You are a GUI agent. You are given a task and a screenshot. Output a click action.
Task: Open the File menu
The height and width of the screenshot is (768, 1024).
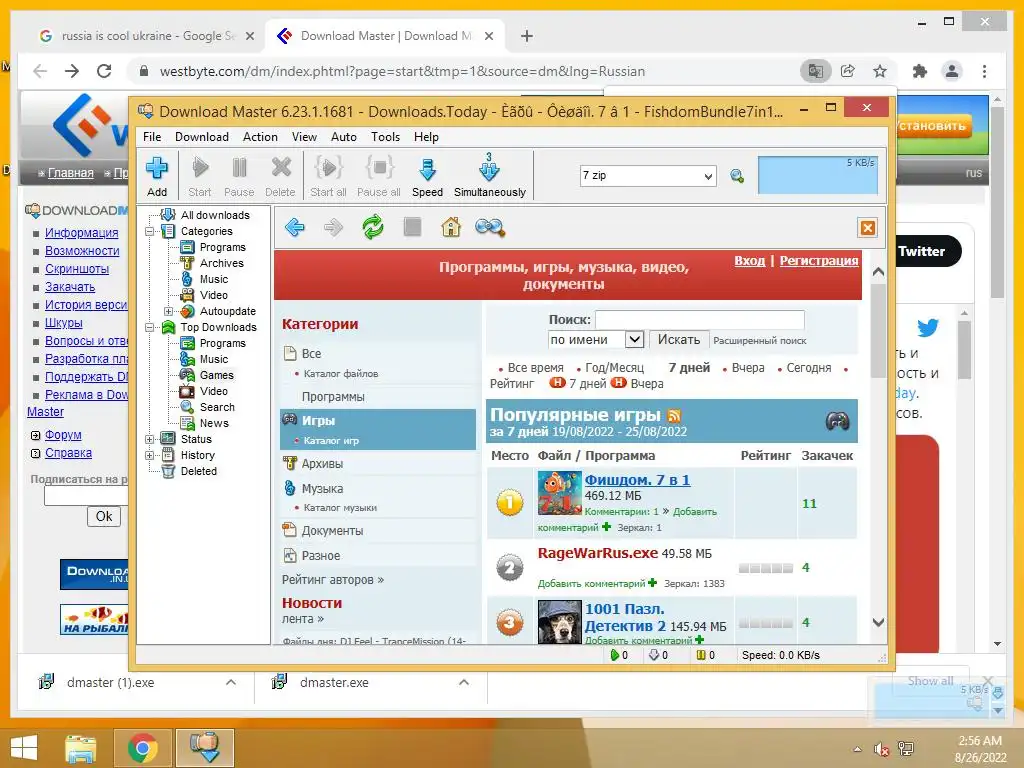pyautogui.click(x=152, y=137)
